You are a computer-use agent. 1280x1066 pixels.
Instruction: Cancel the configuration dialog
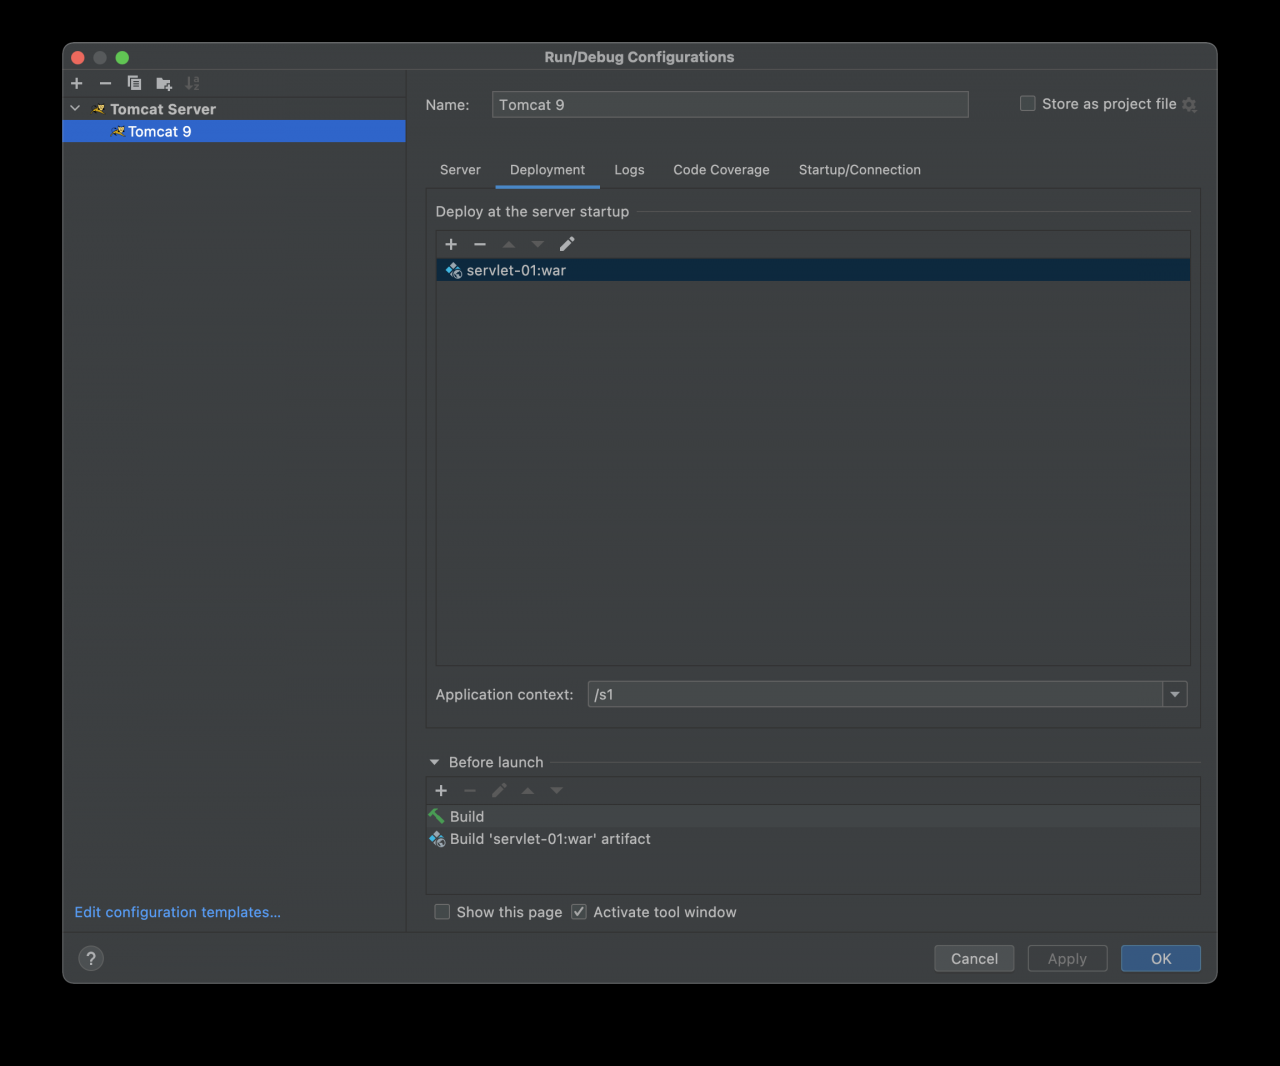coord(974,958)
